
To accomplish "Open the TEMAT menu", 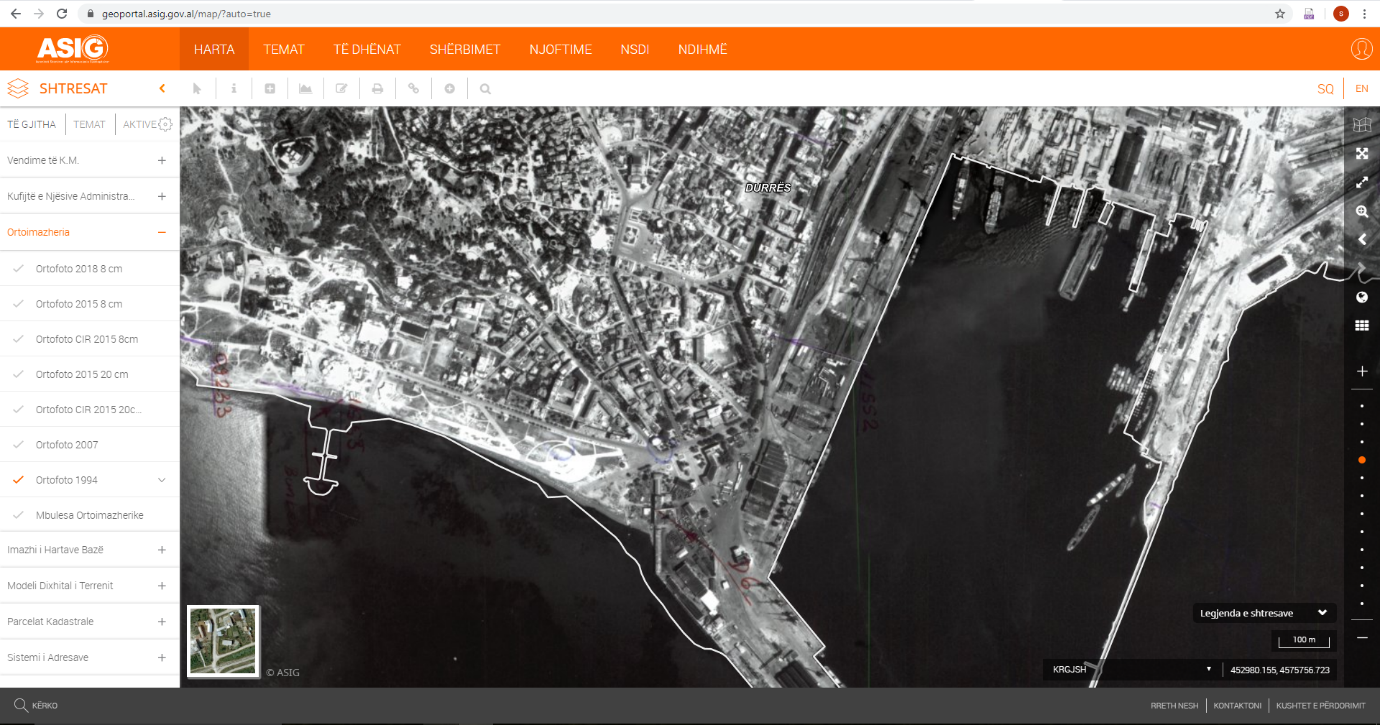I will [x=284, y=49].
